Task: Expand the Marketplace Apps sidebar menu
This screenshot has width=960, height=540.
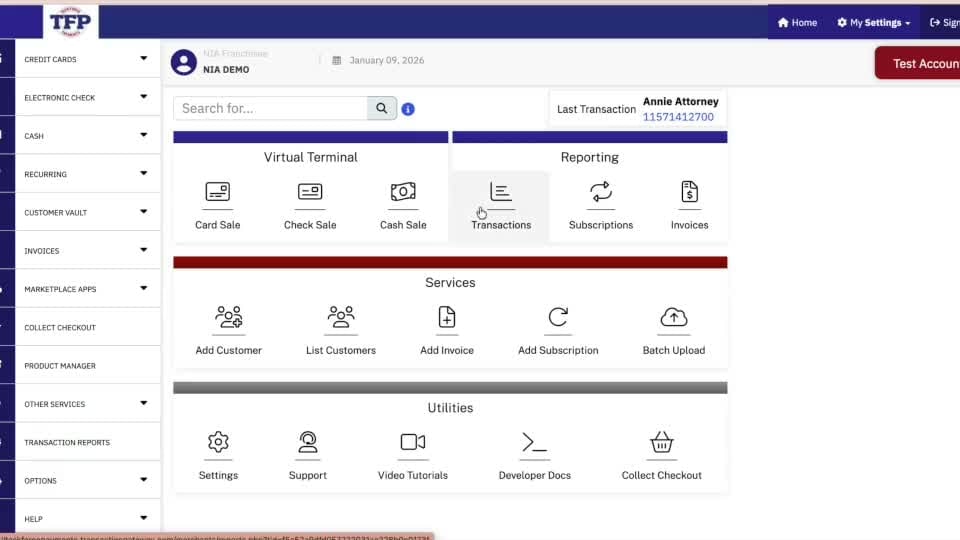Action: [x=88, y=289]
